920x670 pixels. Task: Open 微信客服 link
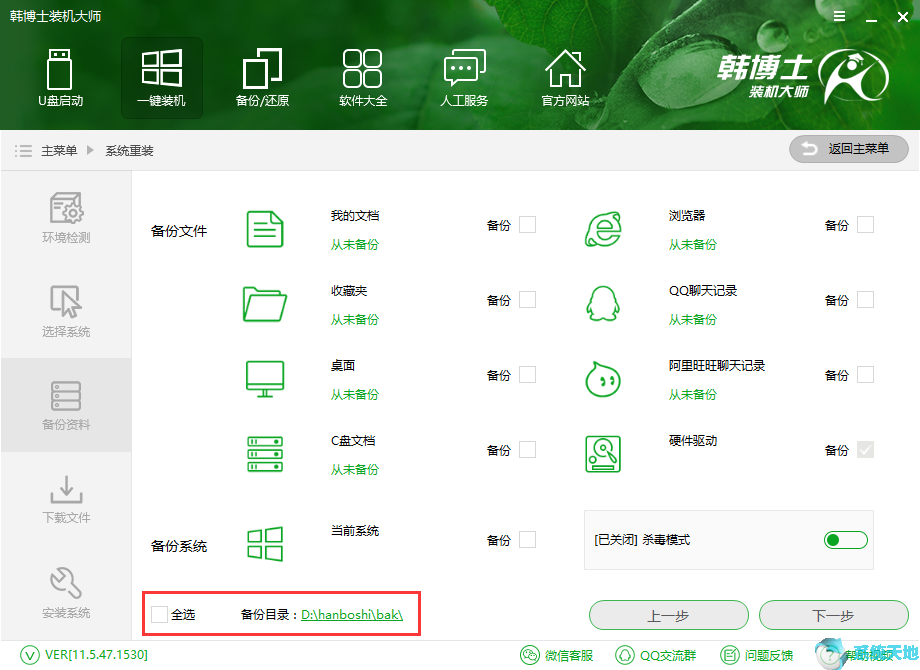[x=557, y=655]
